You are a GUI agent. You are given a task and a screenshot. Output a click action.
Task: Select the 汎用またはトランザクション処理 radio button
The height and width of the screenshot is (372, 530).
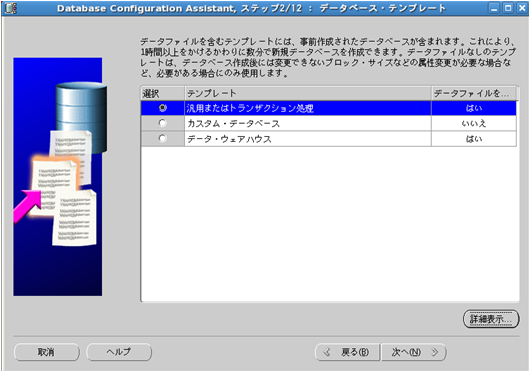click(163, 108)
